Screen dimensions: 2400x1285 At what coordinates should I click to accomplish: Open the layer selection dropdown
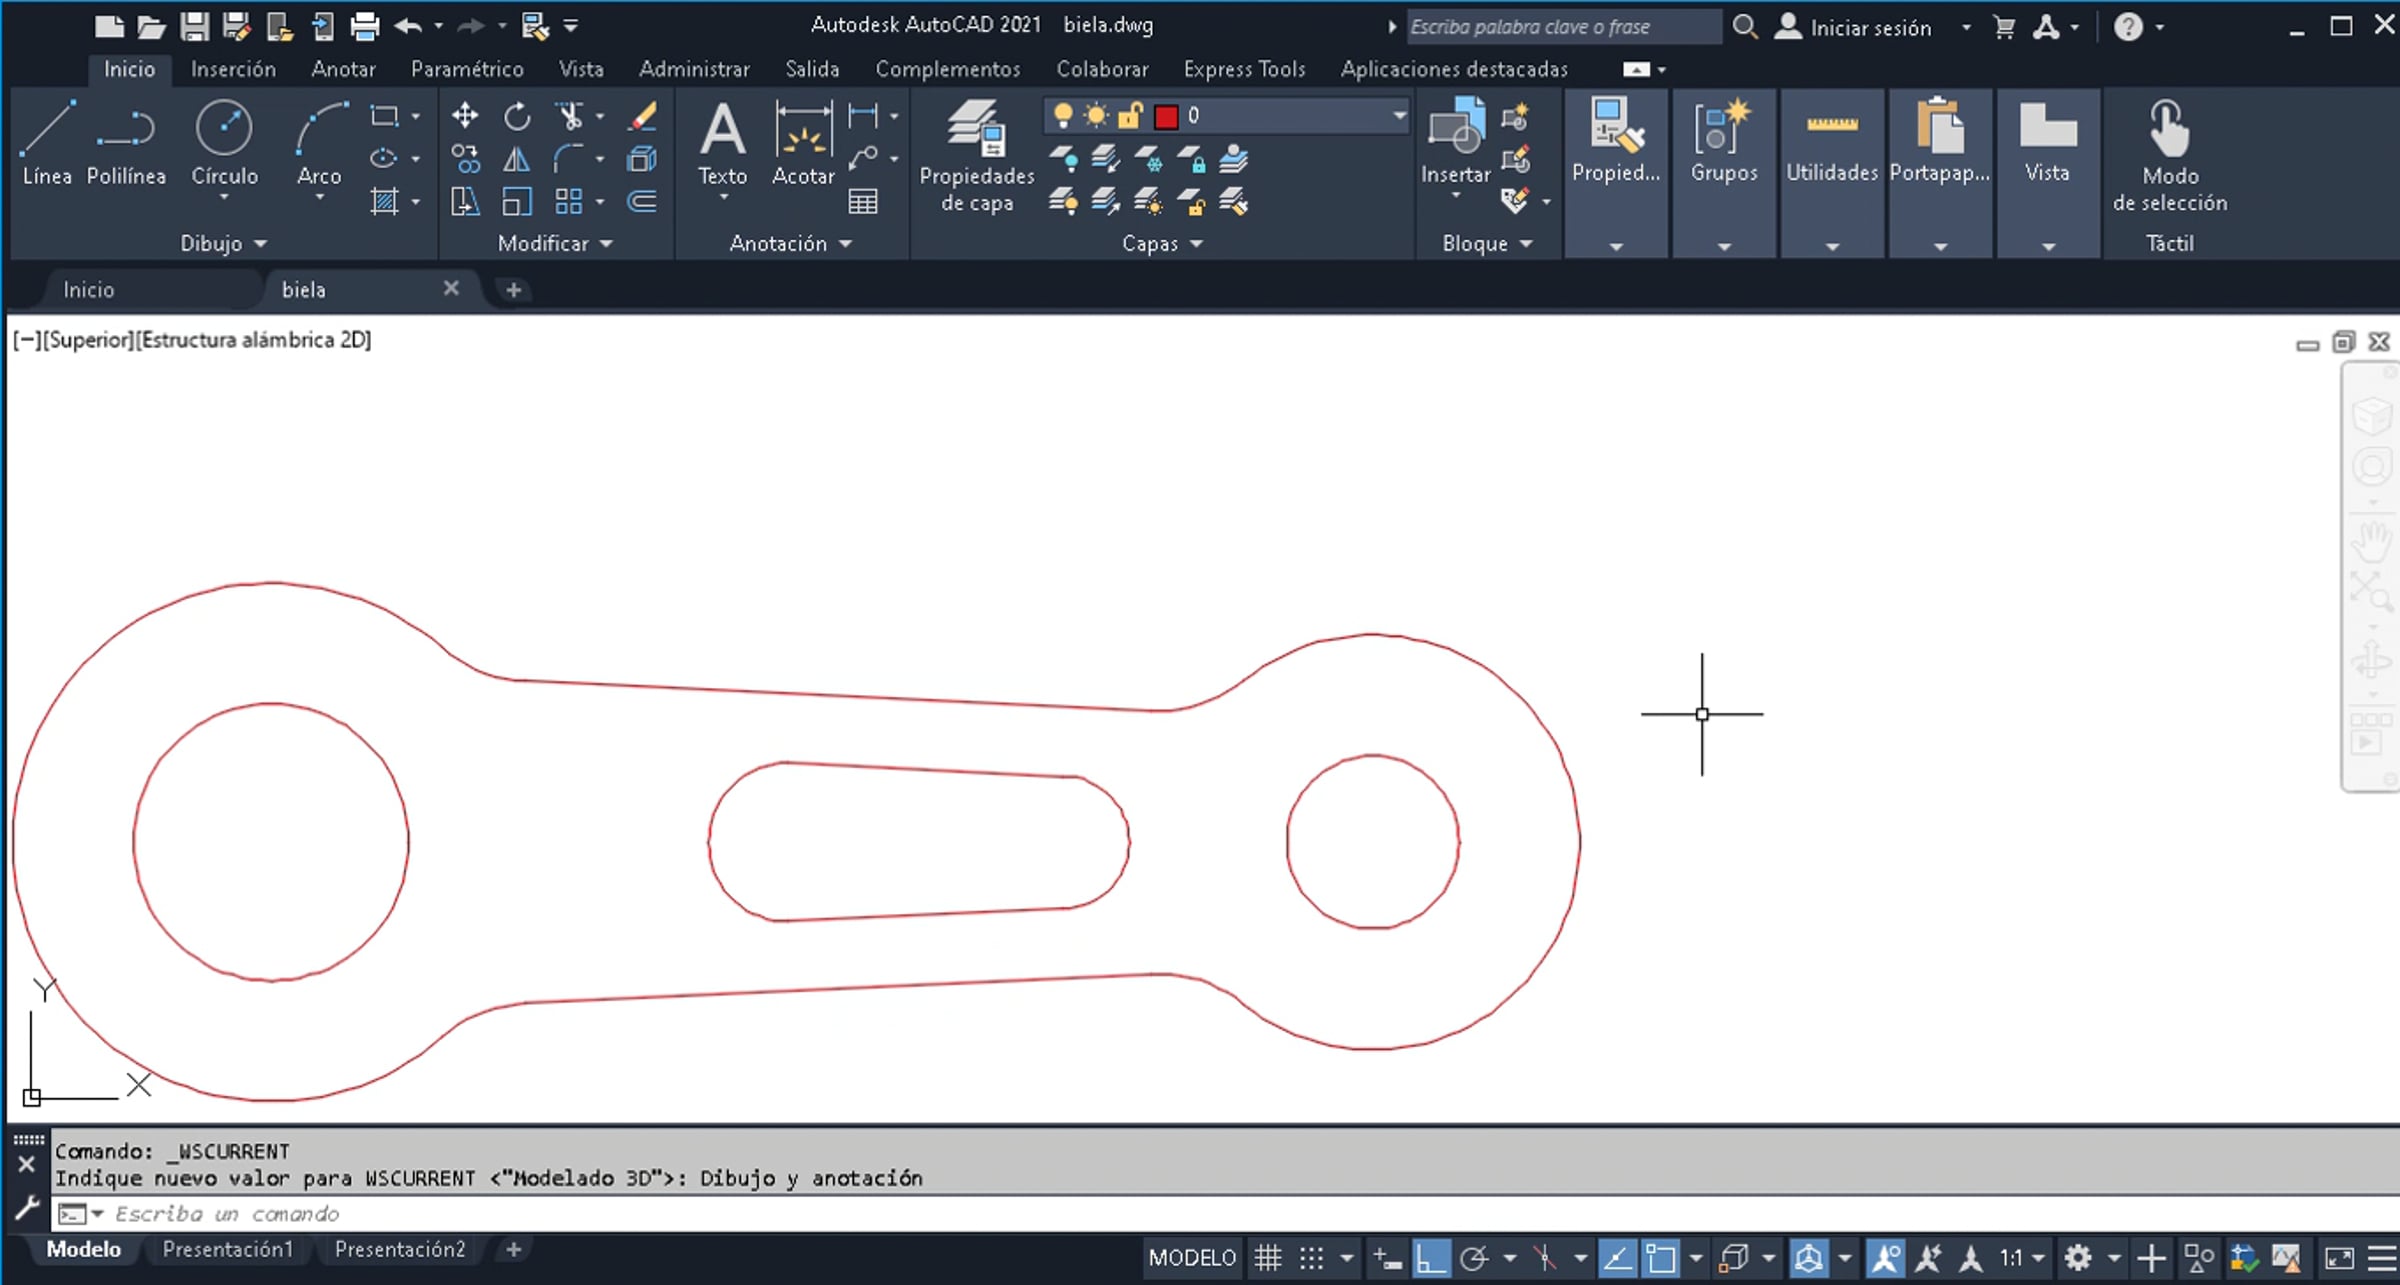coord(1399,116)
